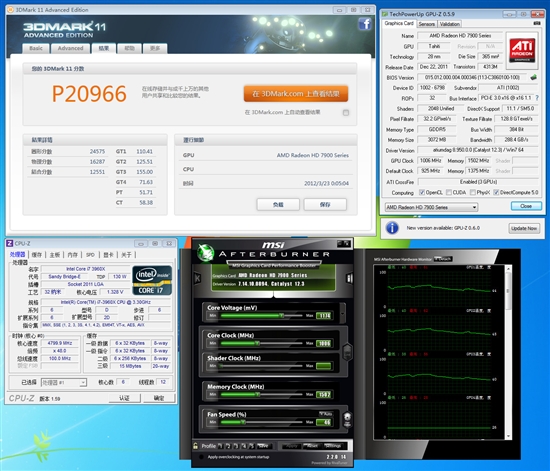550x471 pixels.
Task: Click the user define fan icon in Afterburner
Action: [347, 419]
